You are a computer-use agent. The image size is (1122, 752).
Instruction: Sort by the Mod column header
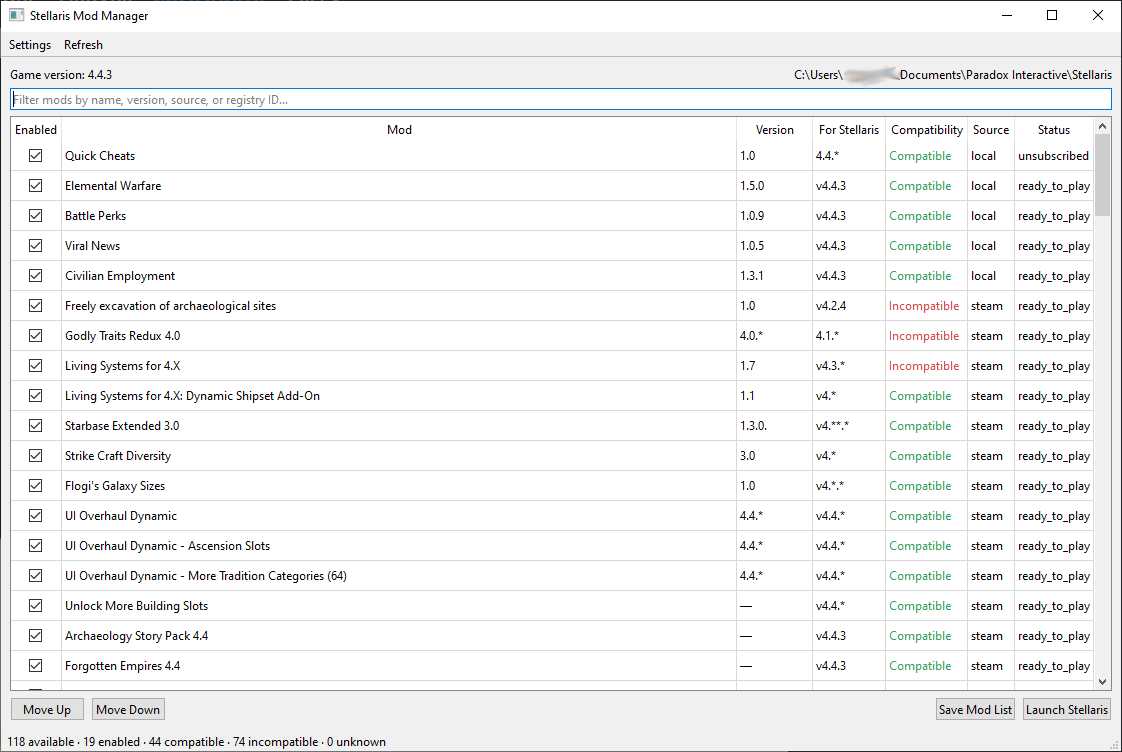399,130
